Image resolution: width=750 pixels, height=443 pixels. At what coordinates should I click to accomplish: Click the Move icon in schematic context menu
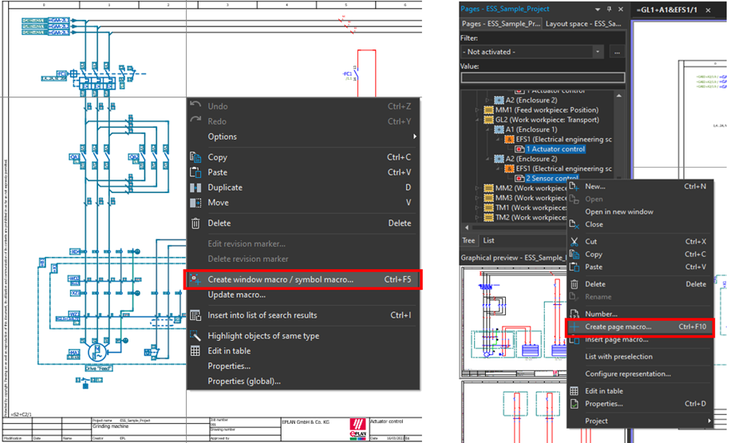tap(195, 203)
